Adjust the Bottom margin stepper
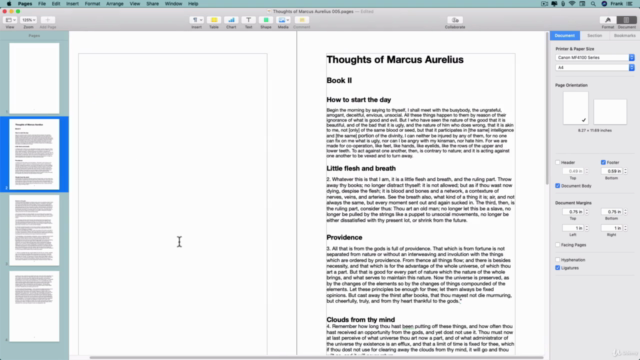Viewport: 640px width, 360px height. click(x=625, y=211)
